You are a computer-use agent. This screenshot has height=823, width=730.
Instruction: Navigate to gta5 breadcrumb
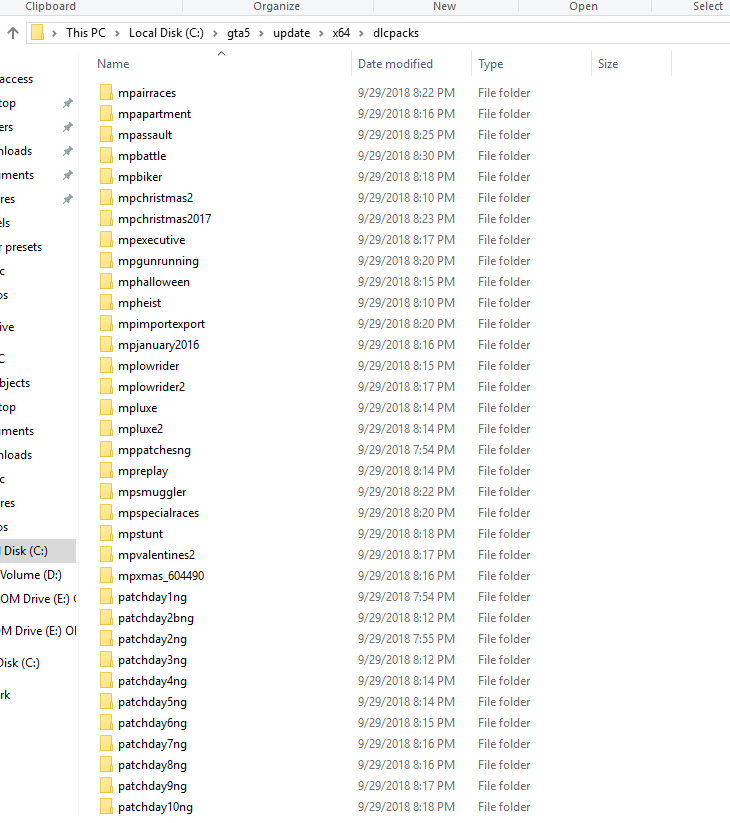click(x=238, y=33)
